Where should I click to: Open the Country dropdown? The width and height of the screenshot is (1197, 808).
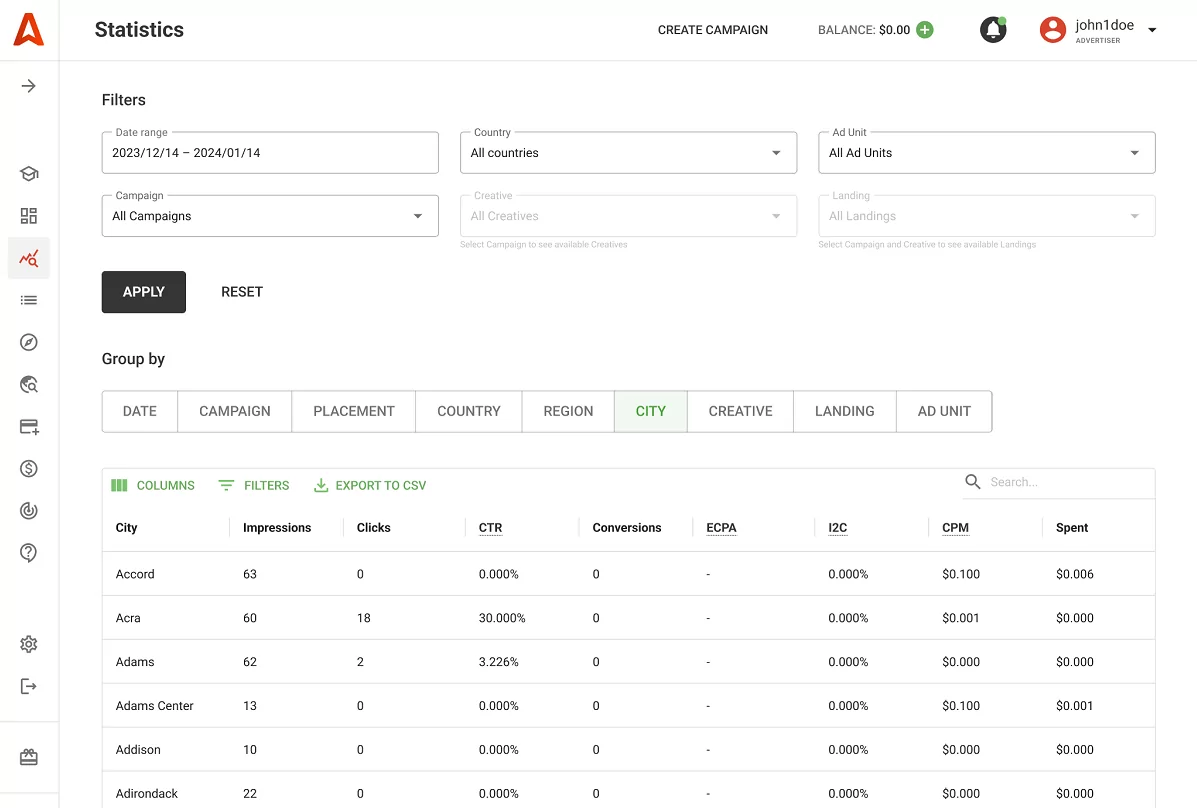628,153
